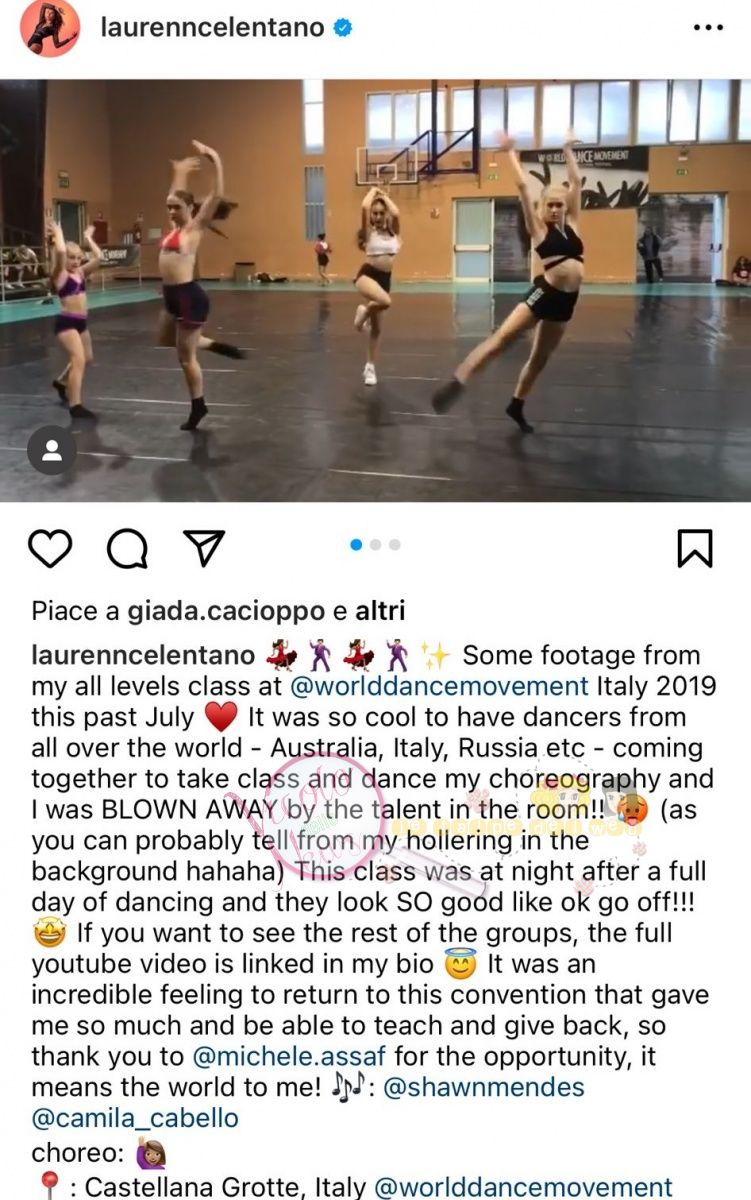Open the @worlddancemovement mention in the caption

tap(439, 687)
